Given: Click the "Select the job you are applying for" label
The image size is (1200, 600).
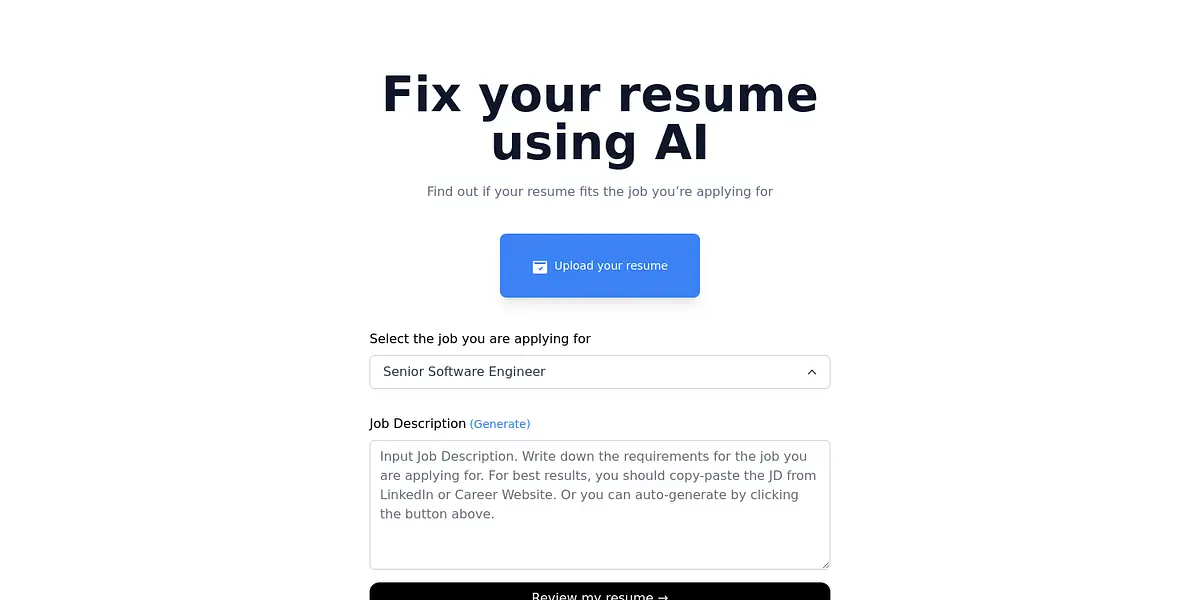Looking at the screenshot, I should coord(480,339).
